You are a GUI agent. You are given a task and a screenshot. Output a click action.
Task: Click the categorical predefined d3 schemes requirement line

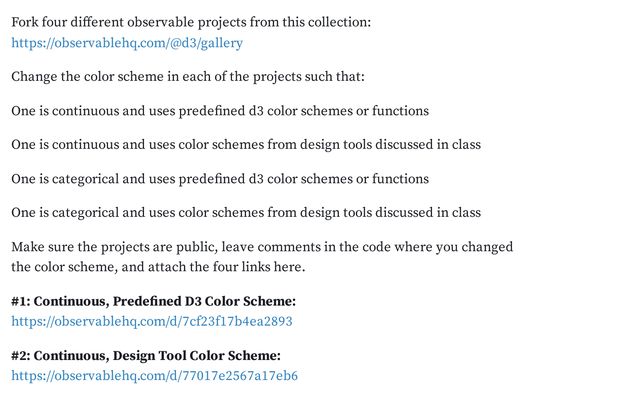click(x=220, y=179)
